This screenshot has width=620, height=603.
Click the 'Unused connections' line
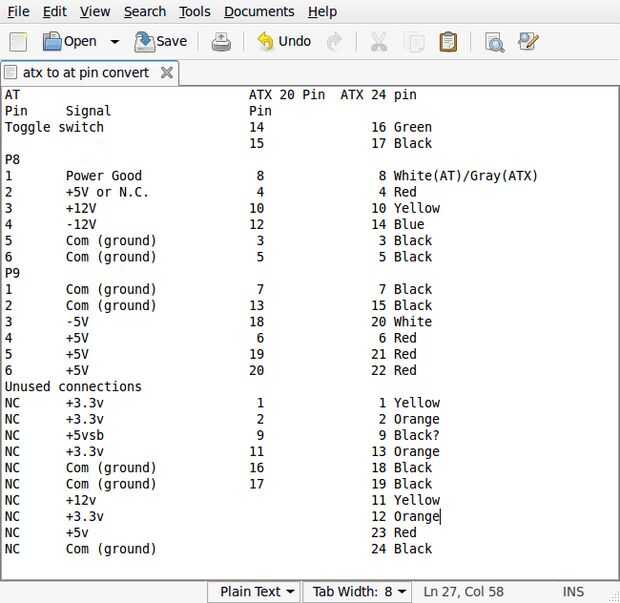73,387
